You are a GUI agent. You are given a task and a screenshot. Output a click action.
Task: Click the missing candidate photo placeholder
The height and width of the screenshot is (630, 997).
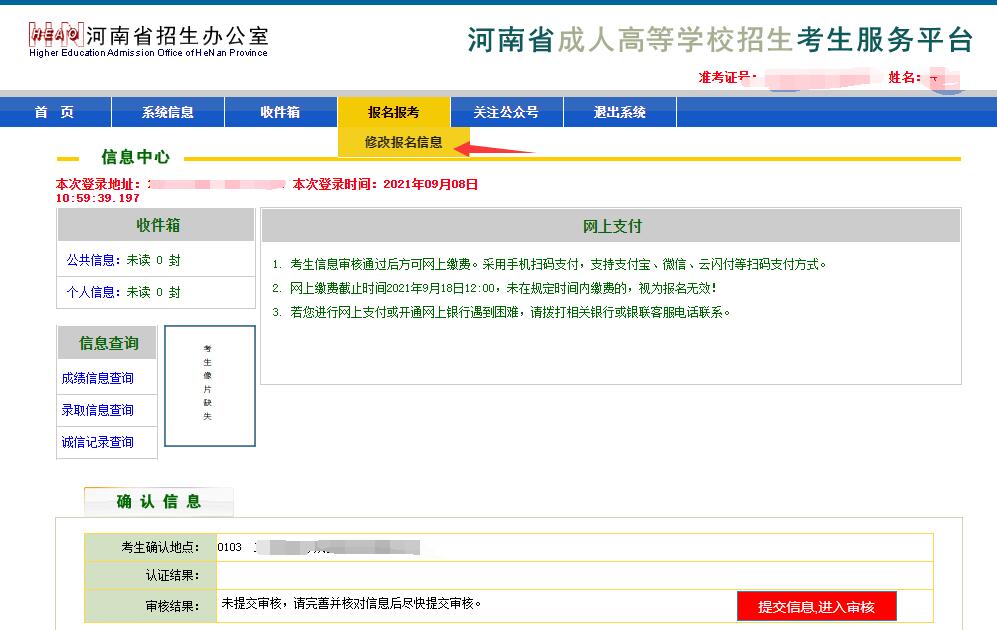pyautogui.click(x=209, y=386)
